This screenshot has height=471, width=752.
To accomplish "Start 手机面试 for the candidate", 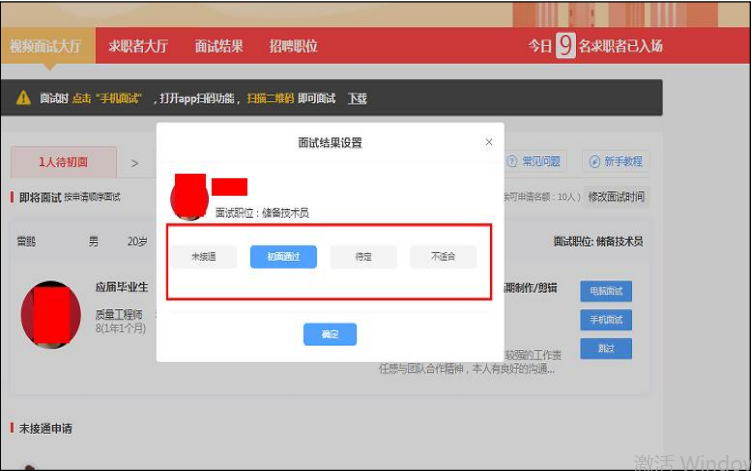I will pyautogui.click(x=606, y=320).
